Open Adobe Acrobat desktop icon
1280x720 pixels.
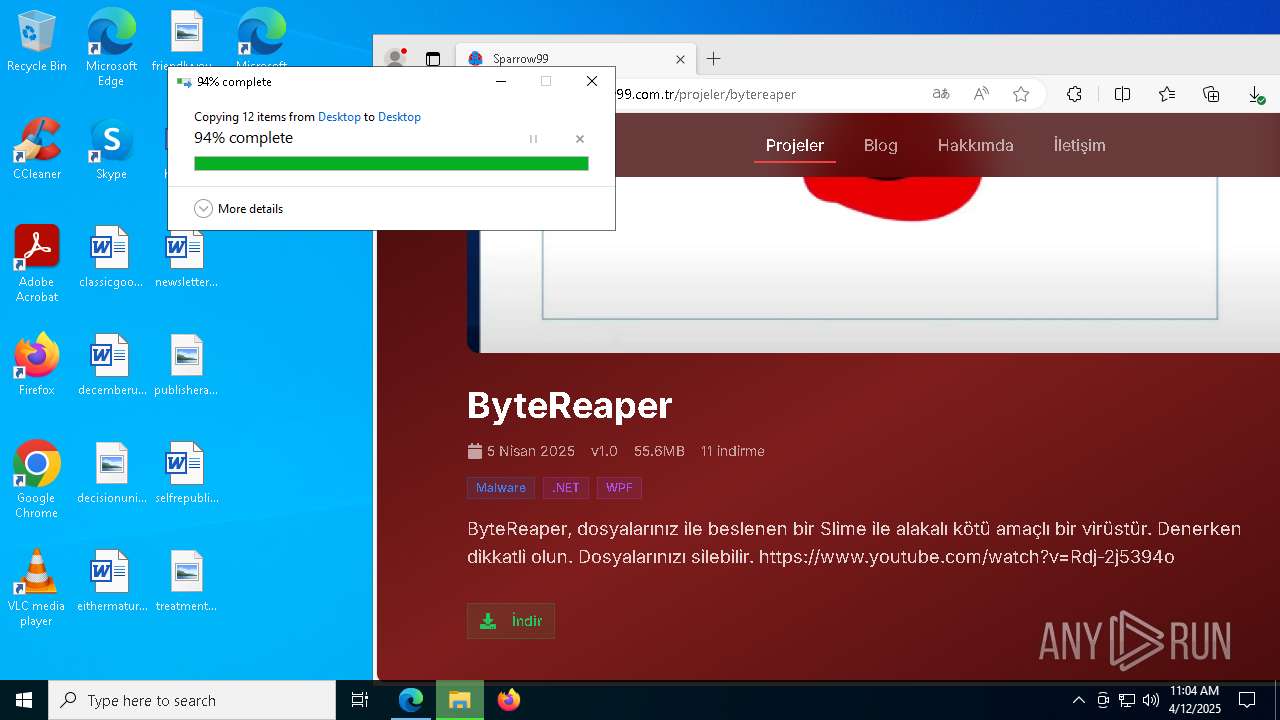point(37,264)
